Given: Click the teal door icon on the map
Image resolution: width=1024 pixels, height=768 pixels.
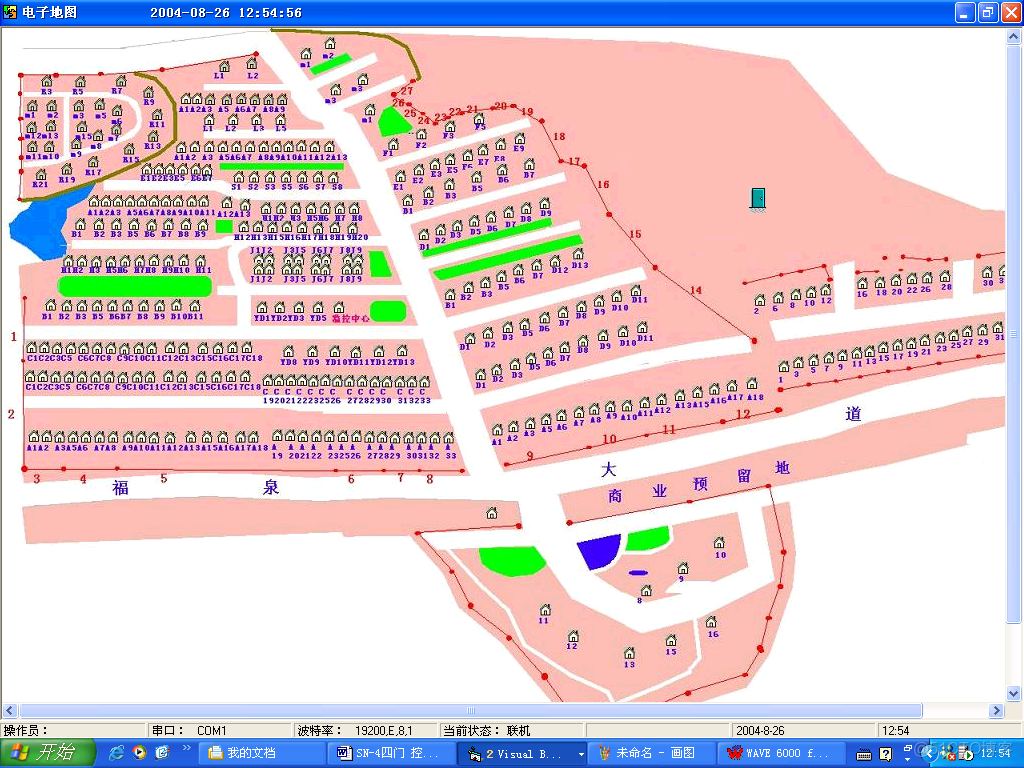Looking at the screenshot, I should tap(758, 199).
